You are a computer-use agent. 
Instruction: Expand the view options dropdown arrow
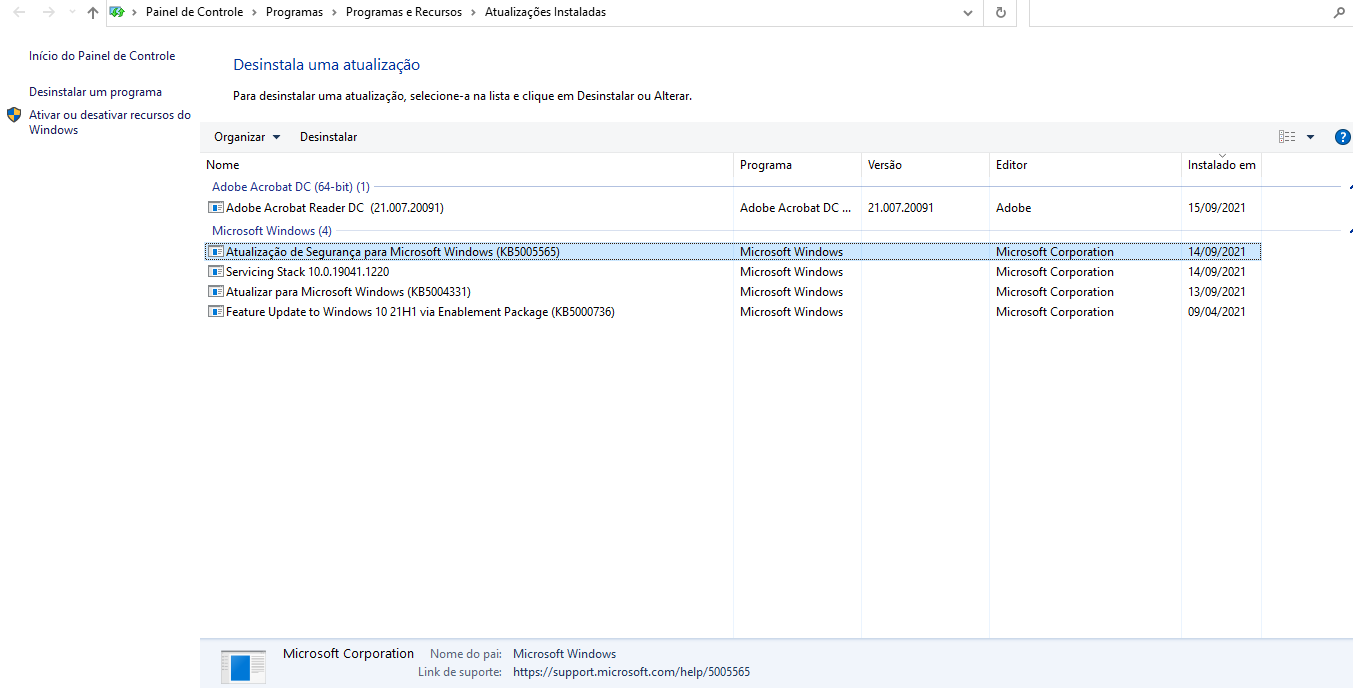click(1310, 137)
